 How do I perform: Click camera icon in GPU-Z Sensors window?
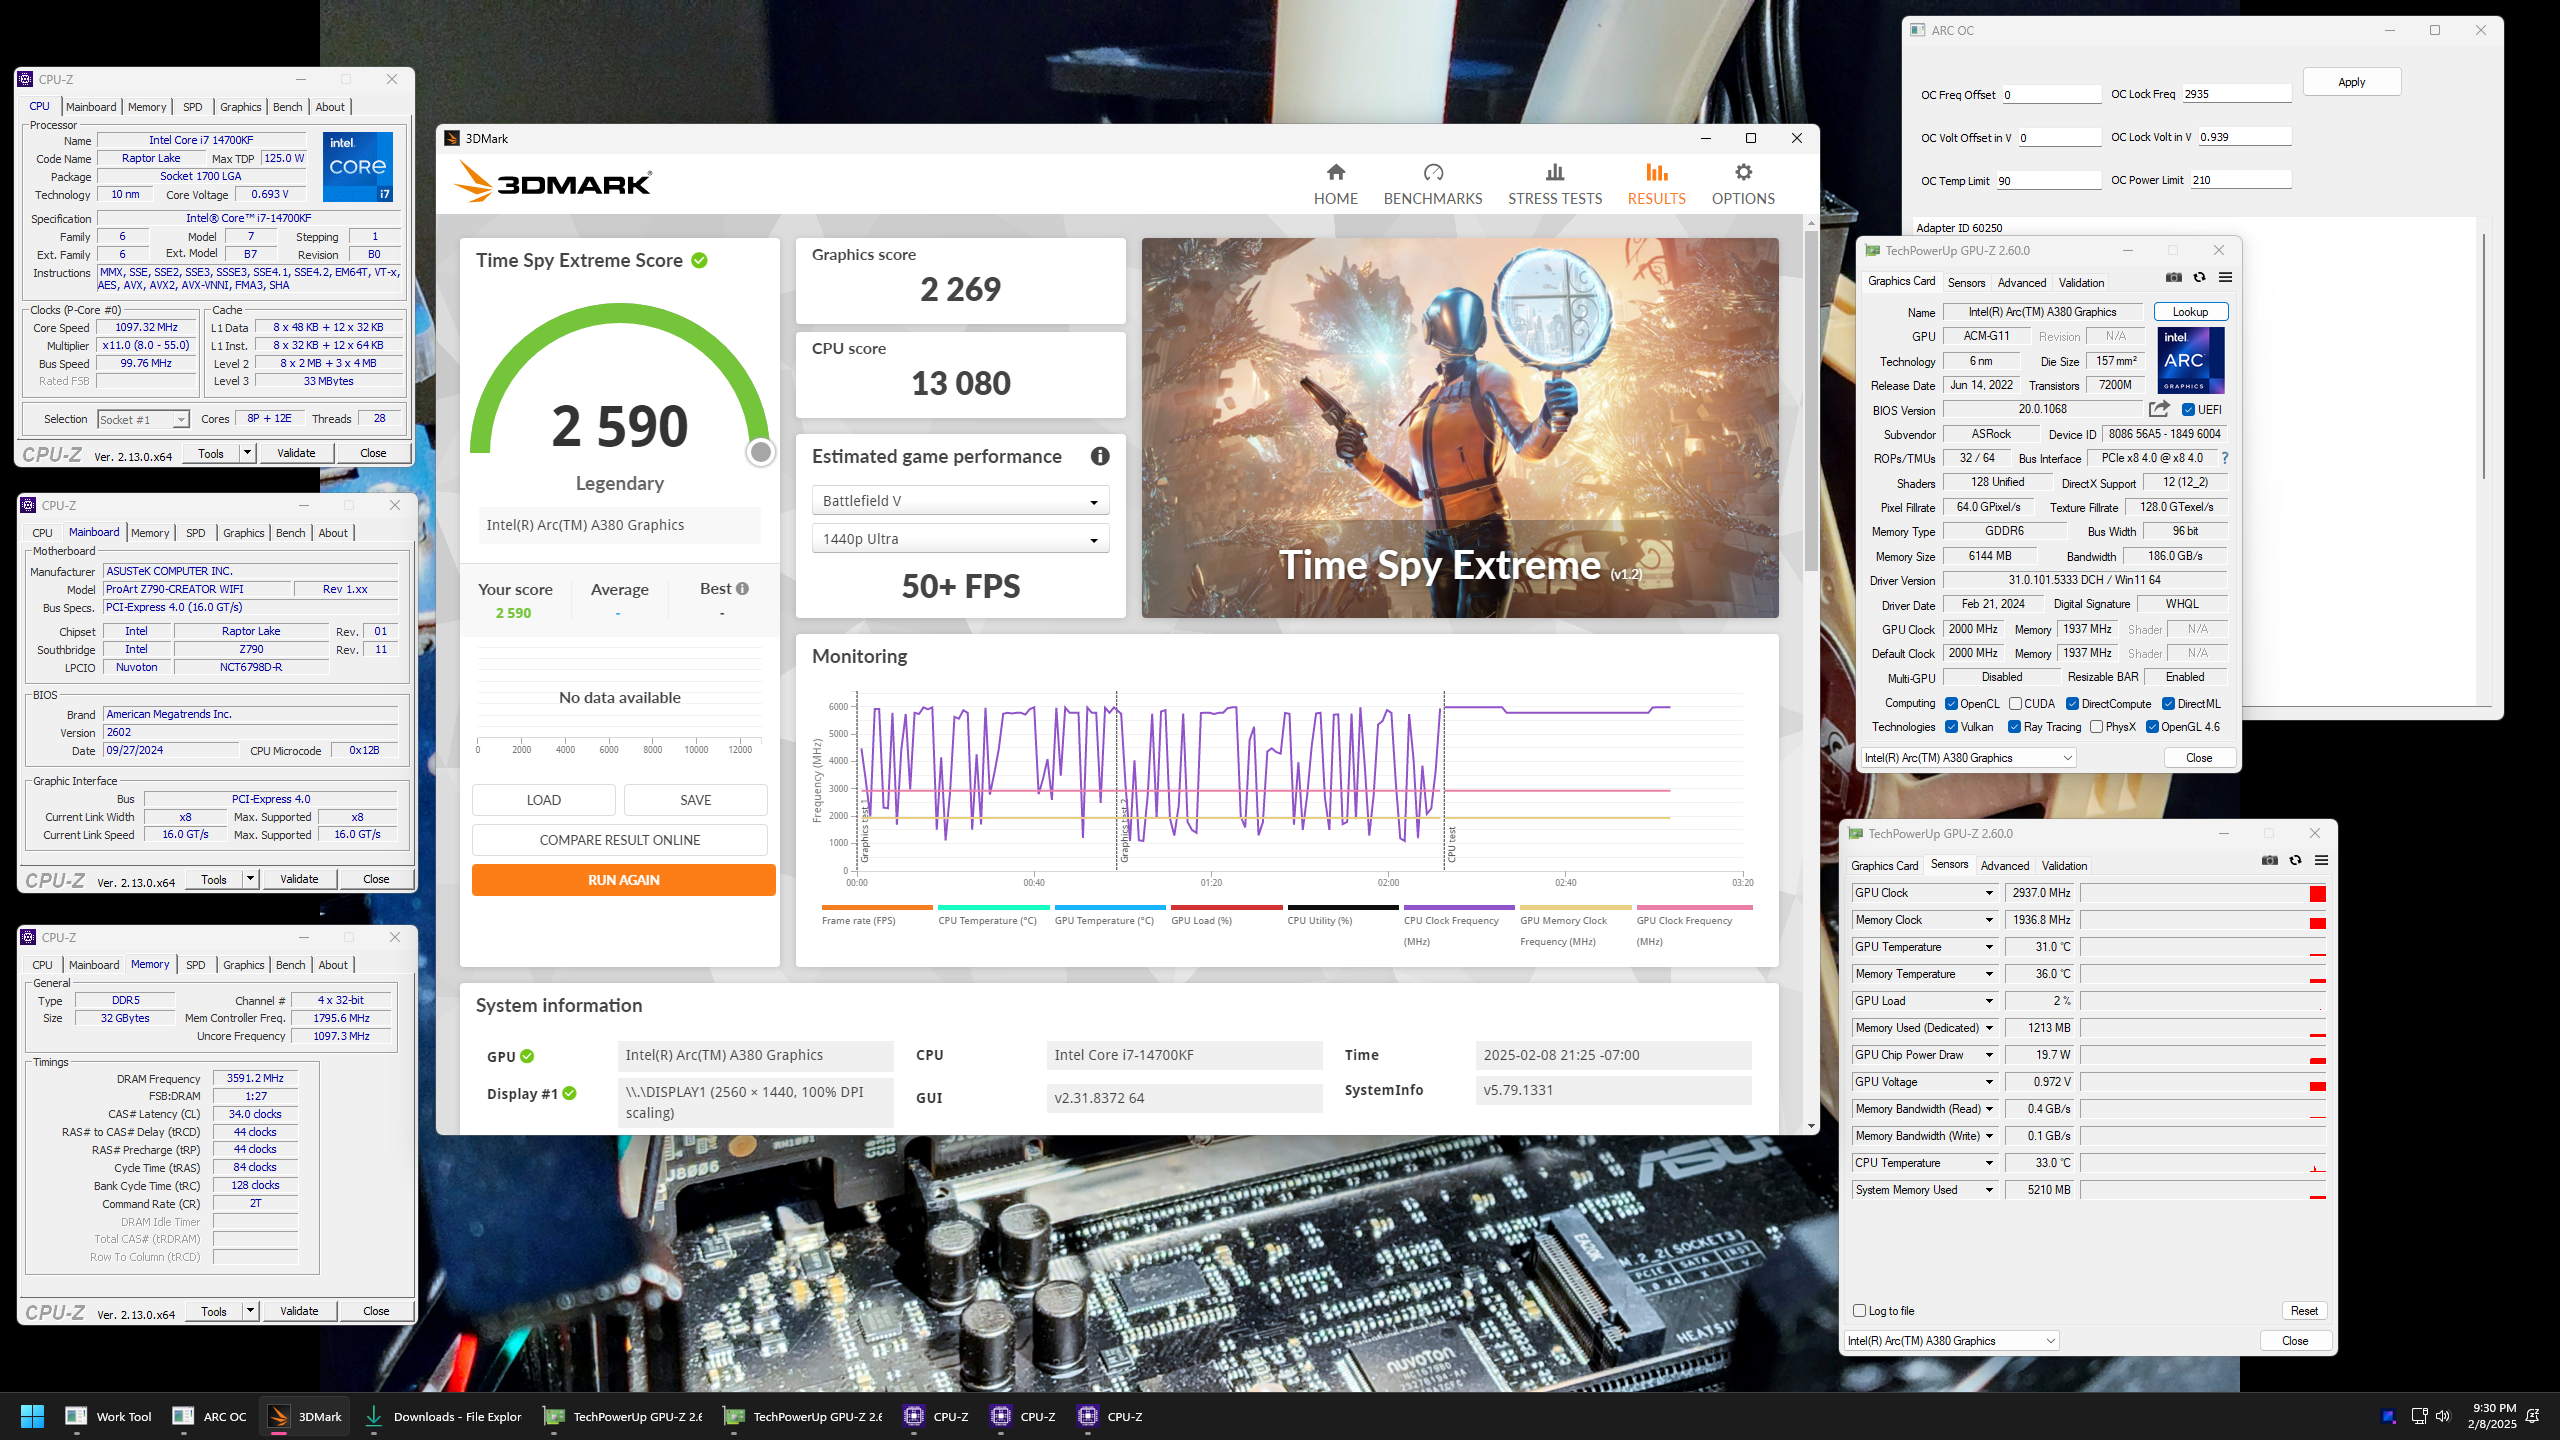[x=2269, y=860]
